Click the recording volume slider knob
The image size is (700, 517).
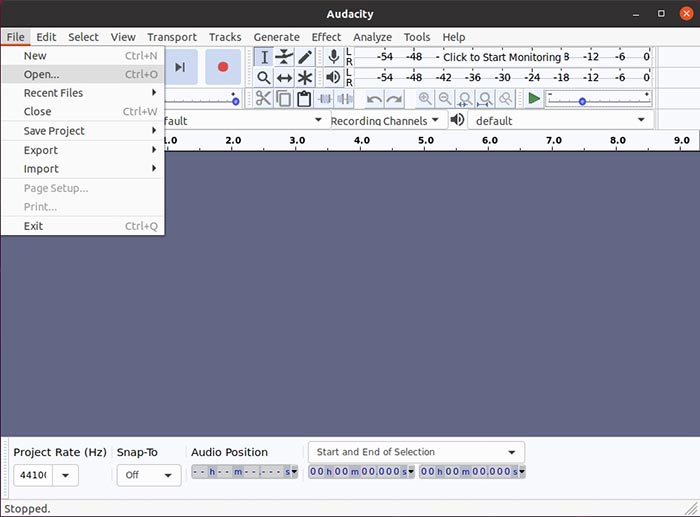tap(235, 101)
